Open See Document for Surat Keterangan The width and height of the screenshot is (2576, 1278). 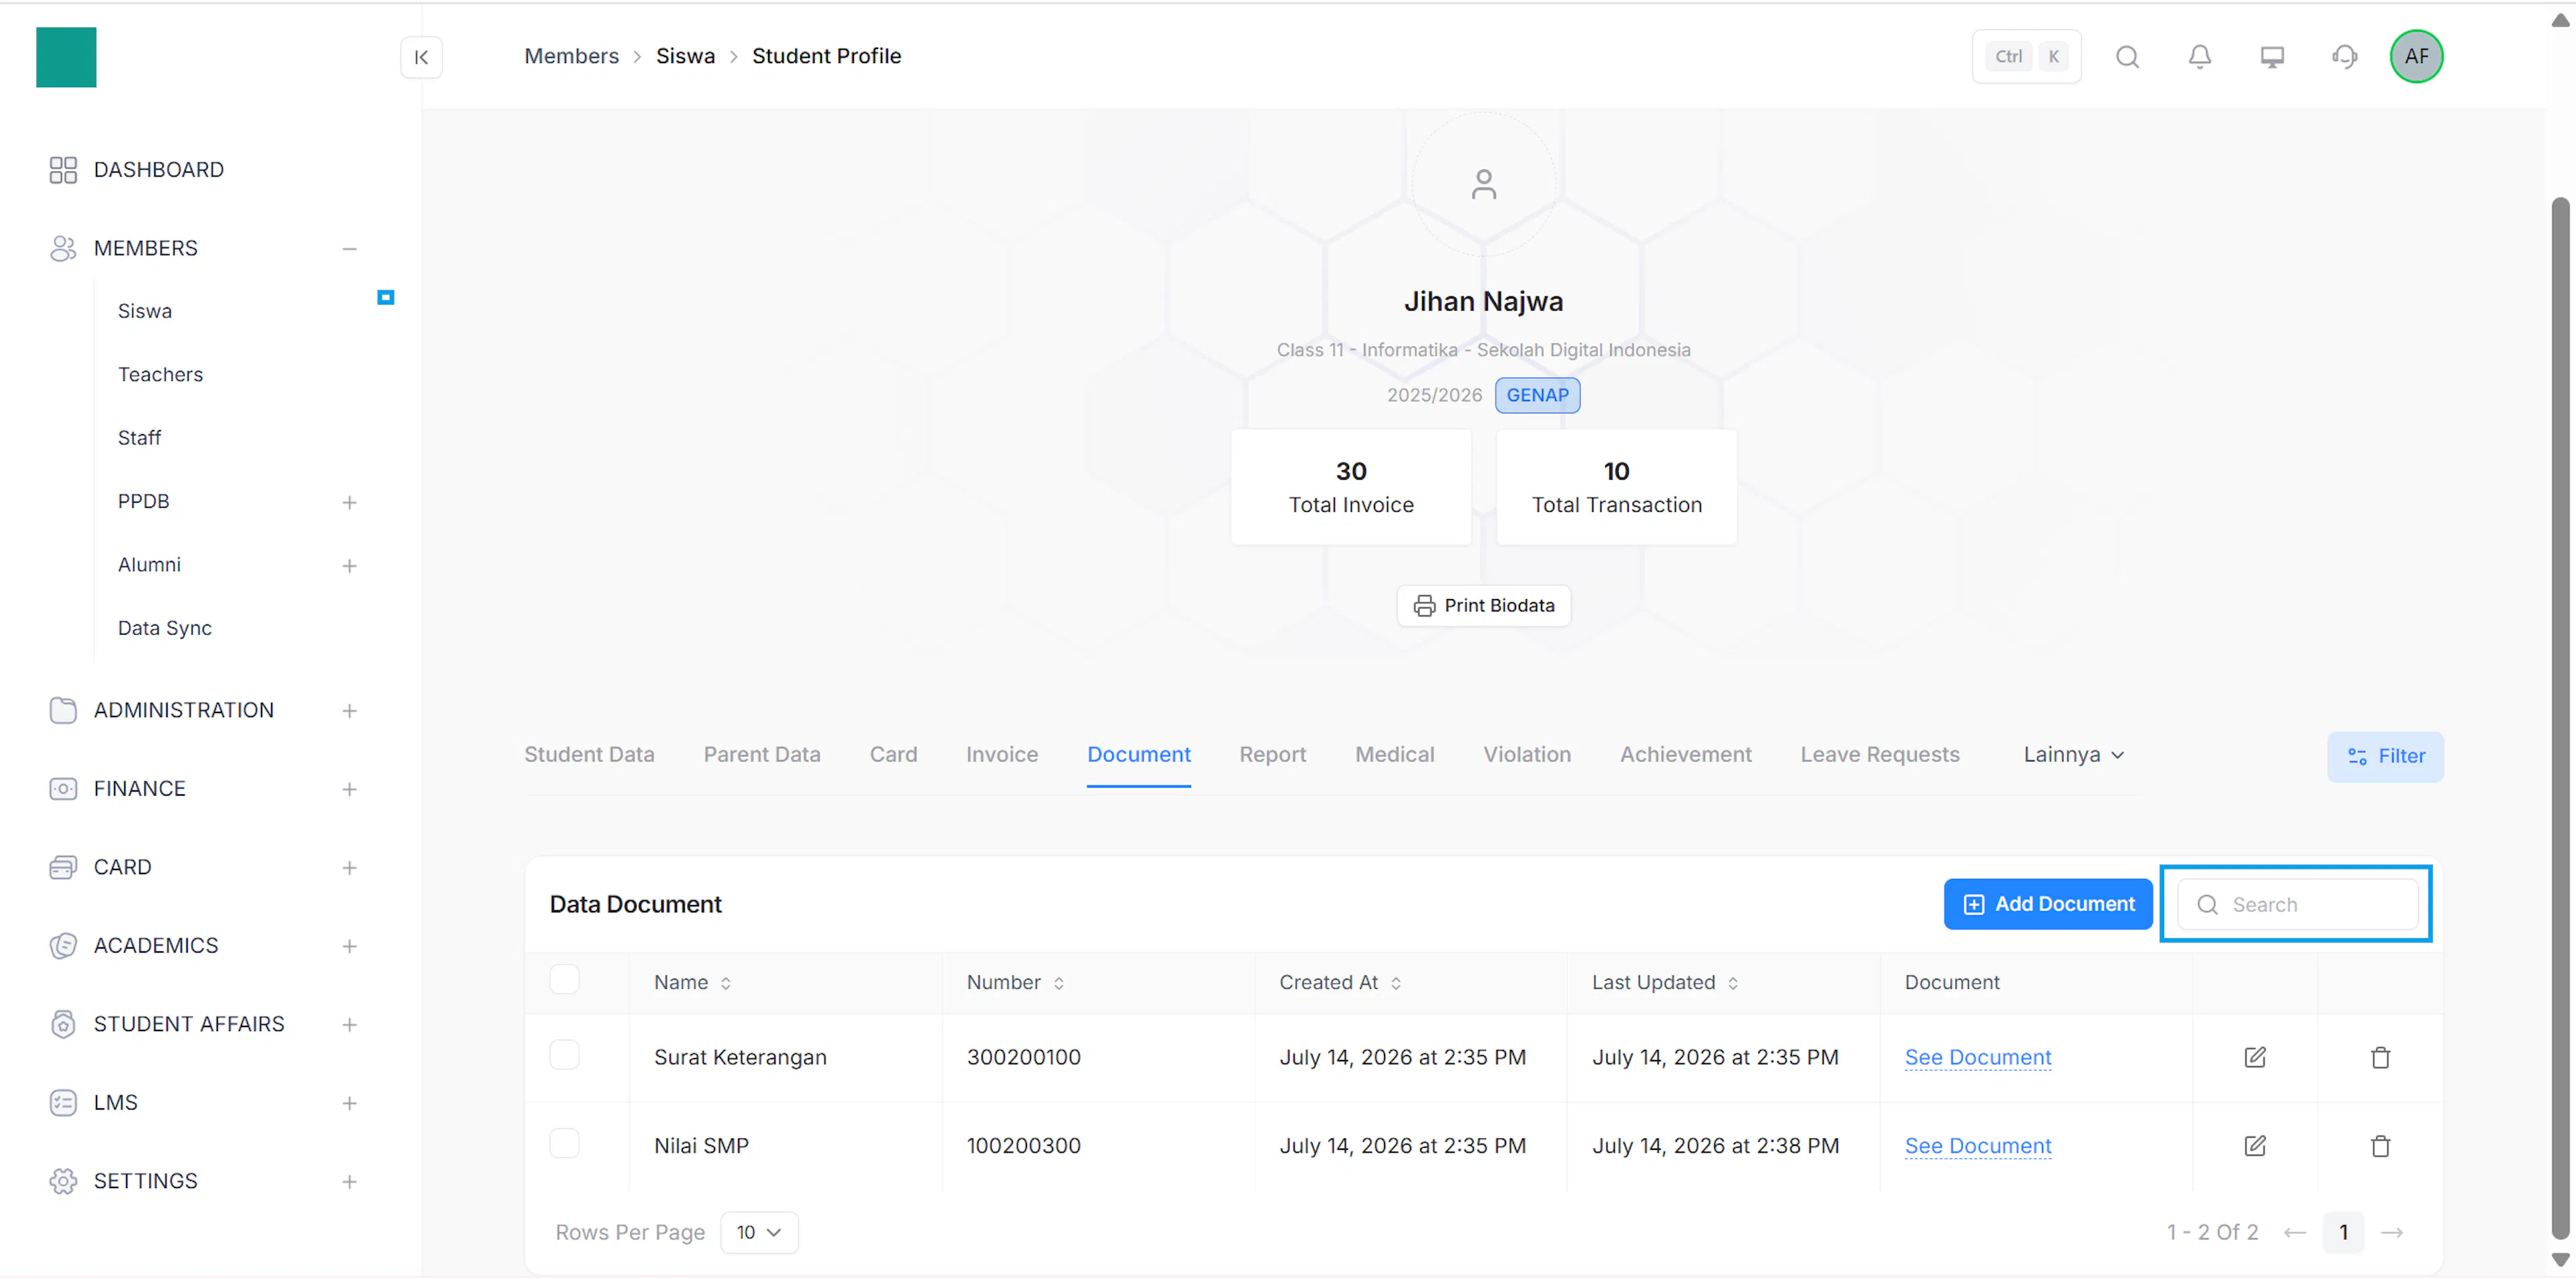click(x=1977, y=1057)
